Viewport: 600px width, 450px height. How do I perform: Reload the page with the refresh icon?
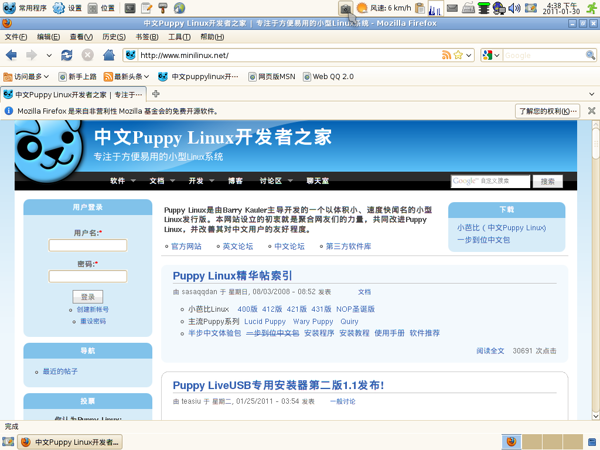pos(67,55)
